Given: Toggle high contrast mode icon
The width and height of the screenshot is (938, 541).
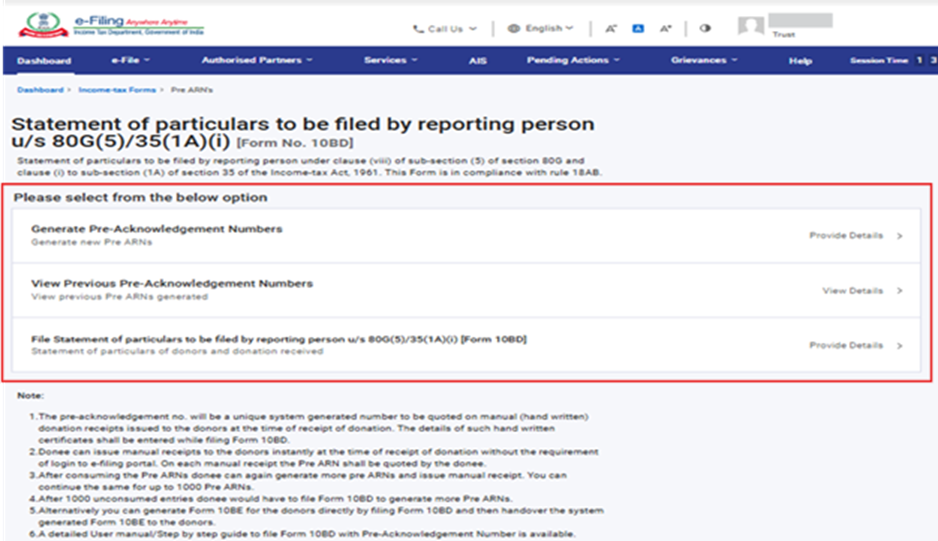Looking at the screenshot, I should coord(705,28).
